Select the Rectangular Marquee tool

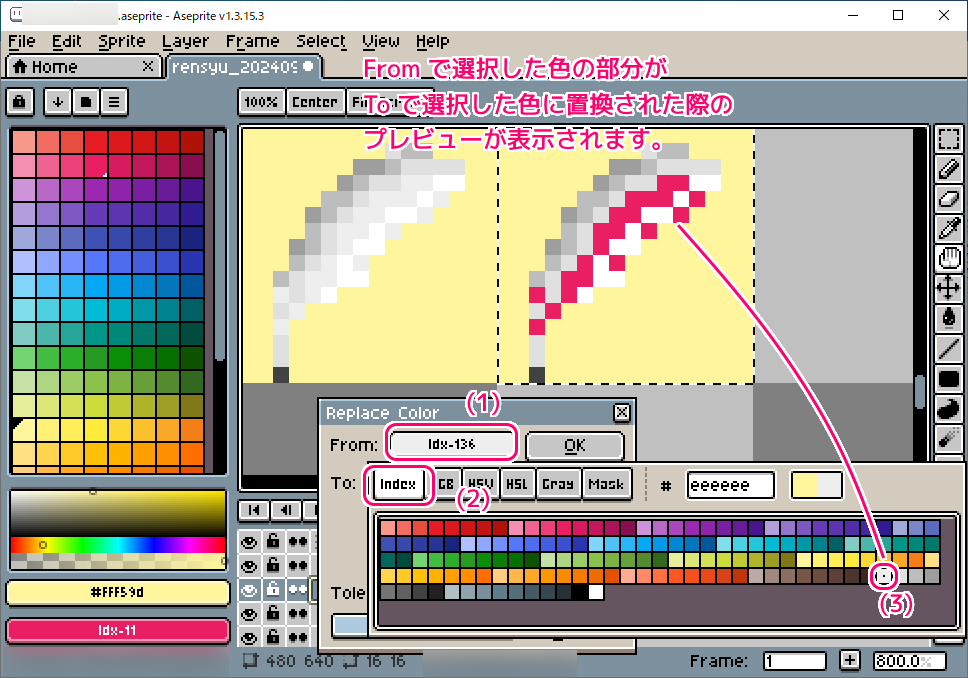point(948,139)
